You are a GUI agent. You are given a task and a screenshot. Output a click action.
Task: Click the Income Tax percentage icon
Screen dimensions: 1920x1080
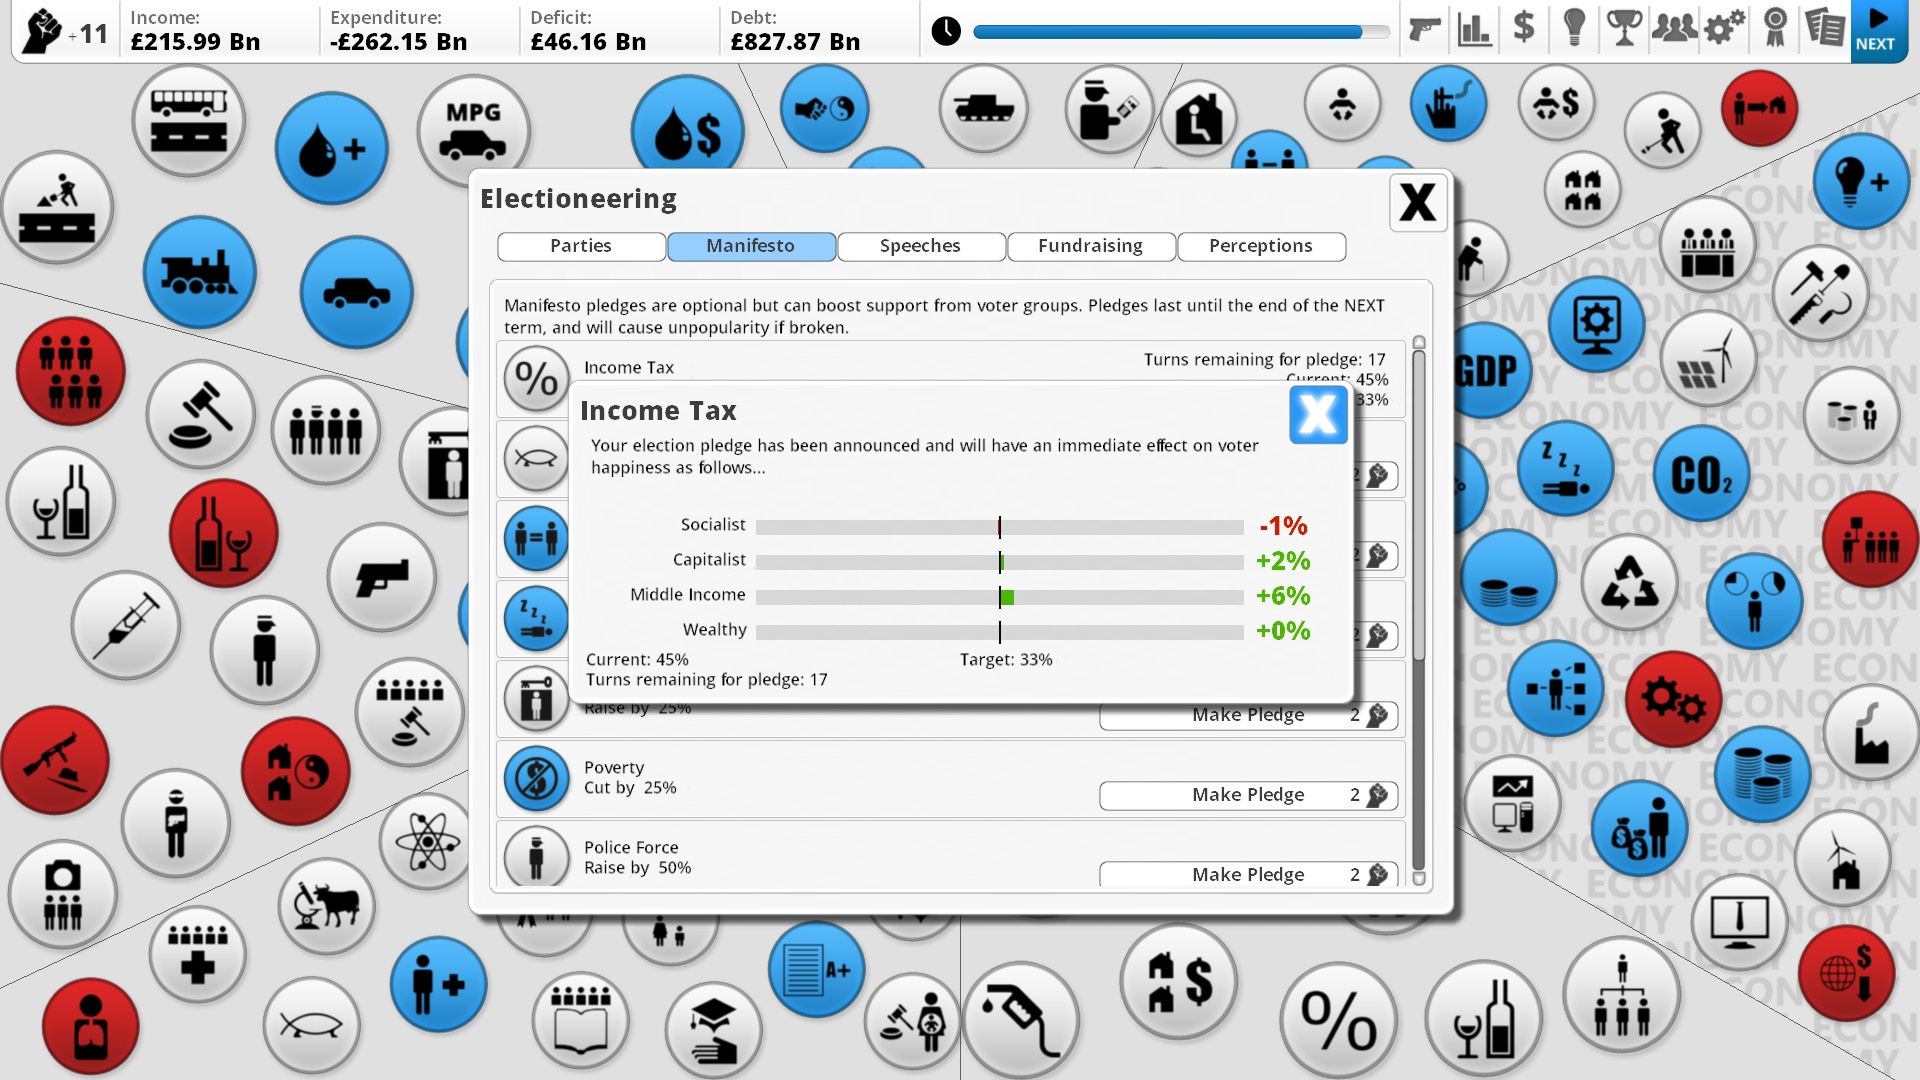(535, 375)
